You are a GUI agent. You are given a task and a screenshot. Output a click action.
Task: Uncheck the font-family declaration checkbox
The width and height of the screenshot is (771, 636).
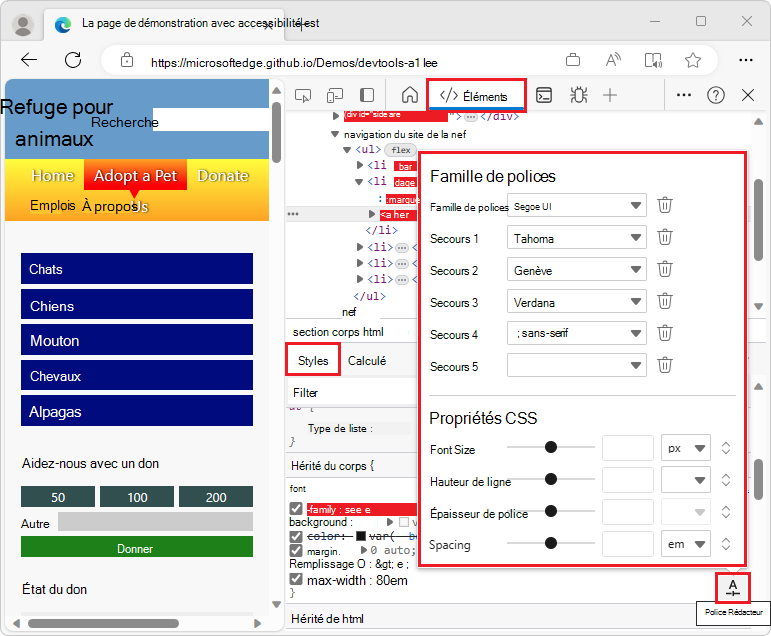pyautogui.click(x=296, y=508)
